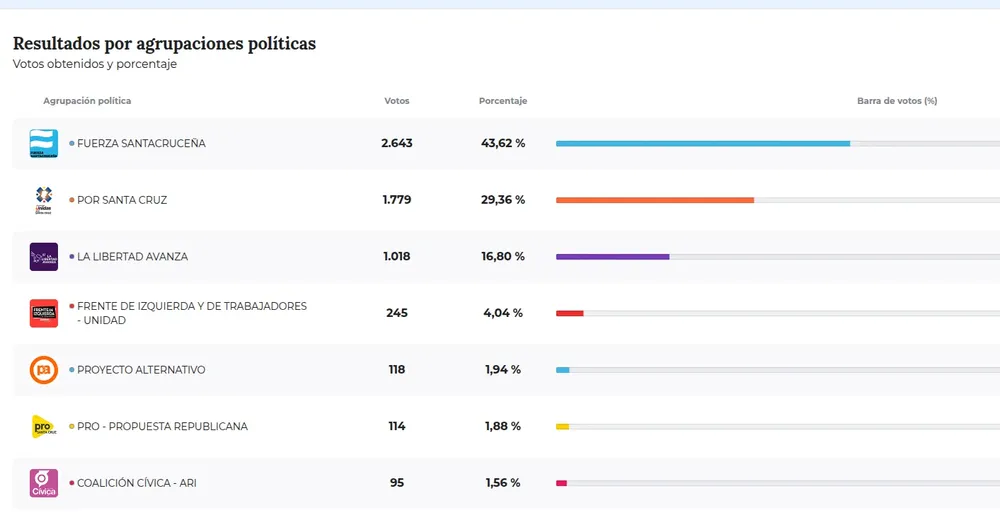Click the blue dot beside Fuerza Santacruceña
Screen dimensions: 1000x520
click(72, 144)
